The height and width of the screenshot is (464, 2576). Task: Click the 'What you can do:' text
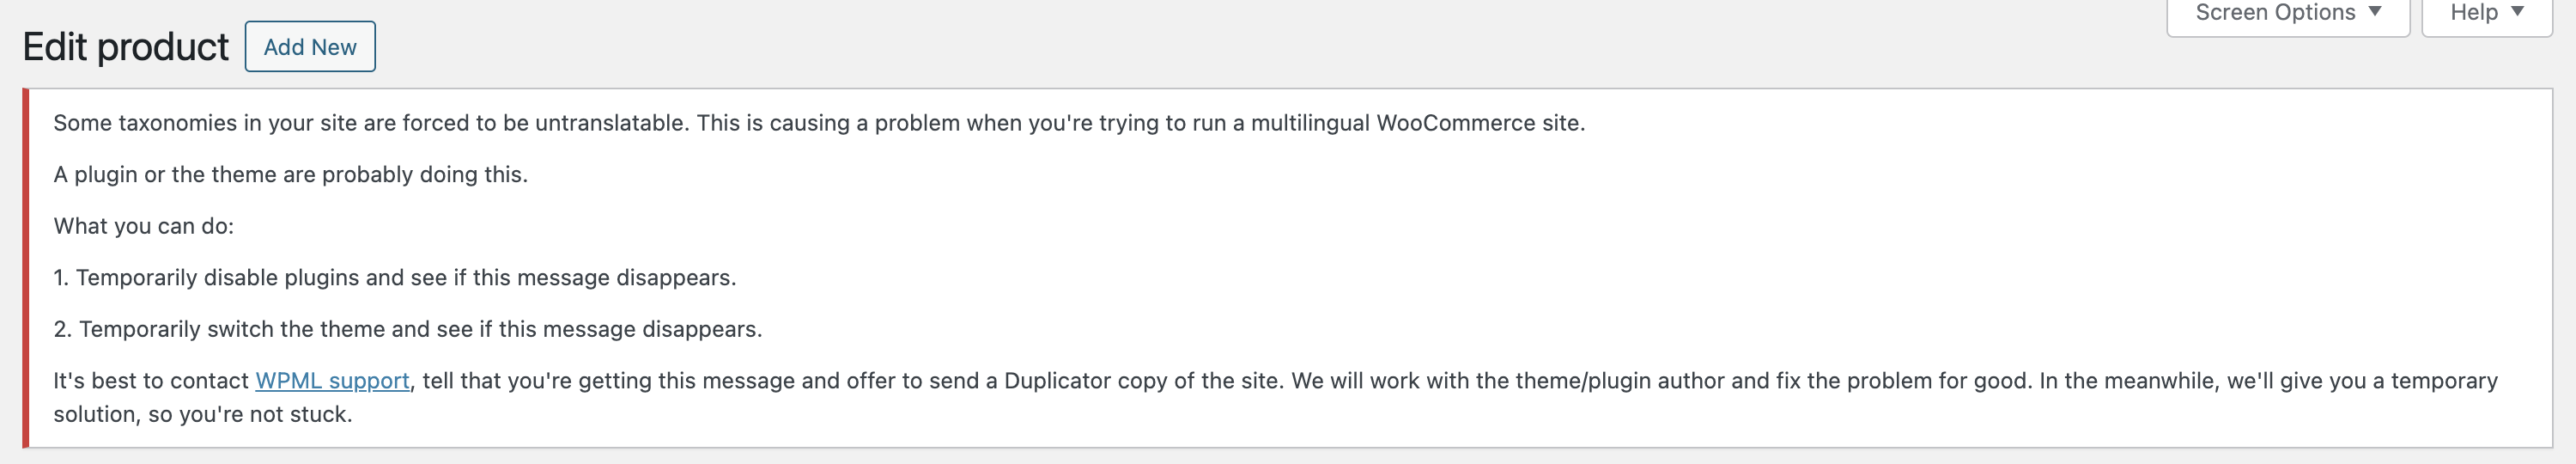click(x=143, y=226)
